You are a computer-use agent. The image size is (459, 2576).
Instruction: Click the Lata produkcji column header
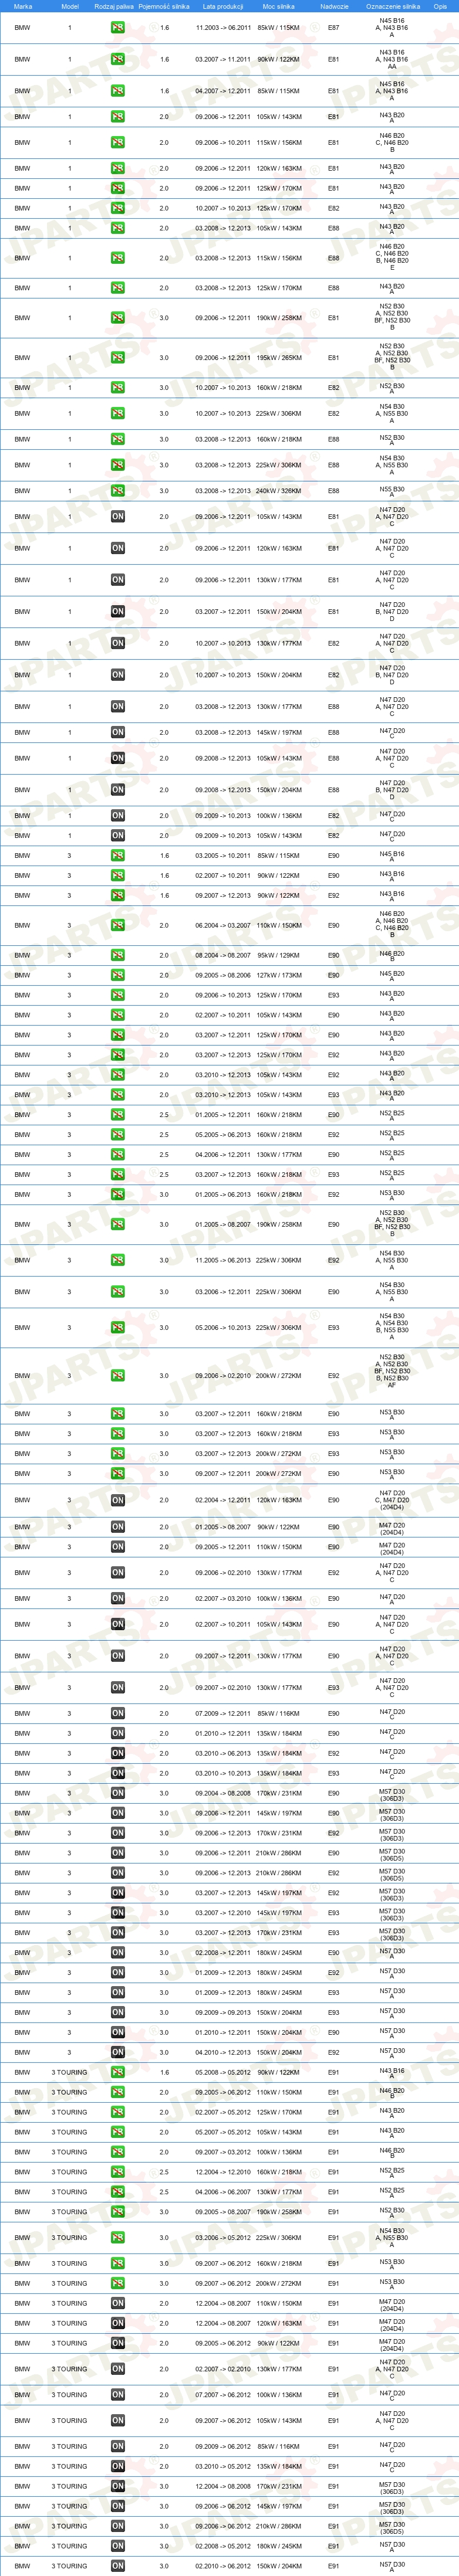[223, 6]
